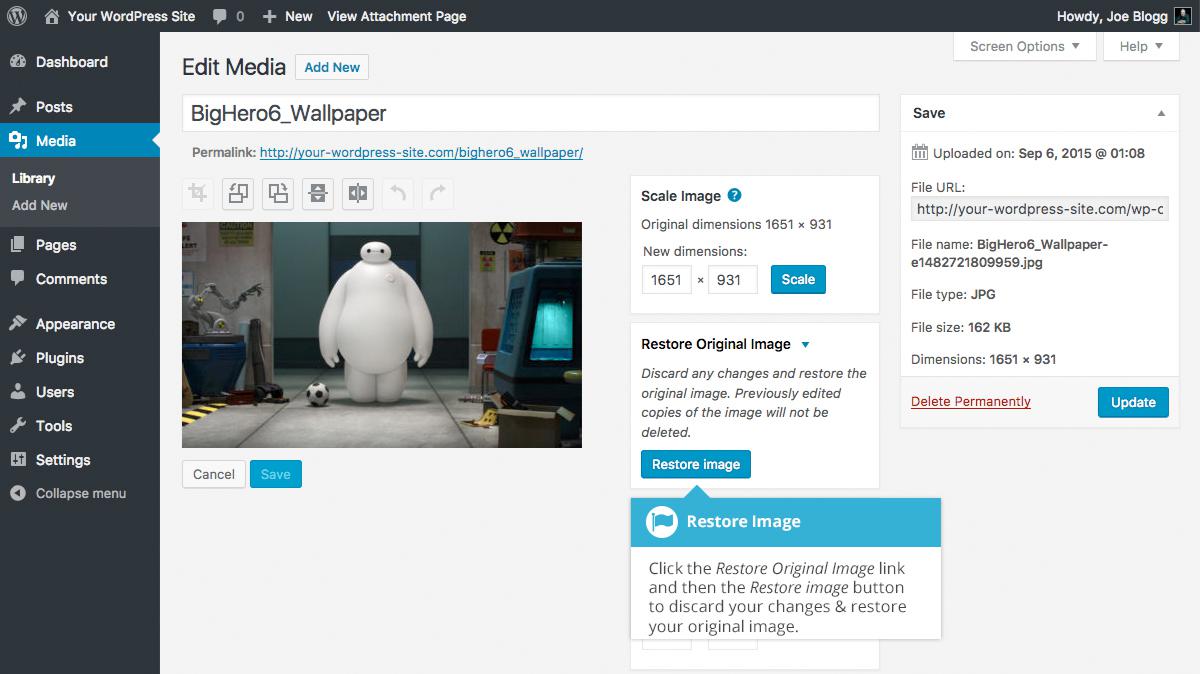Click the Pages icon in sidebar

pos(18,245)
